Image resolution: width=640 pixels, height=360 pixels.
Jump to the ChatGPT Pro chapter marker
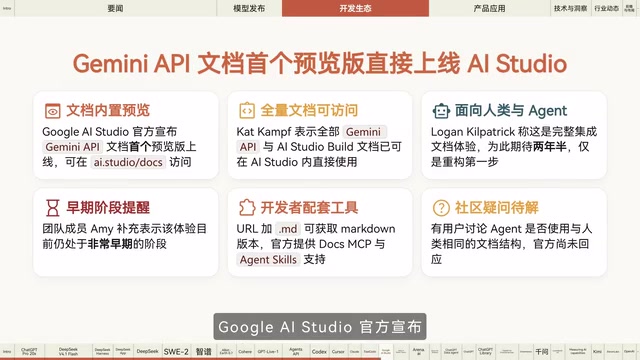click(x=29, y=351)
